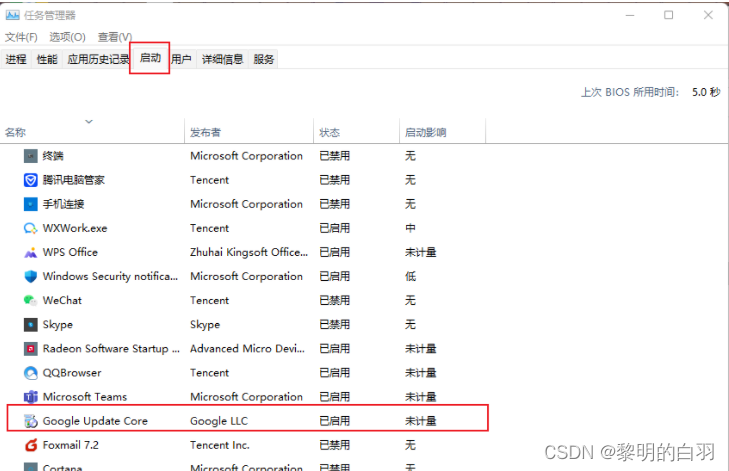Viewport: 729px width, 471px height.
Task: Click the 已启用 status of Microsoft Teams
Action: pyautogui.click(x=335, y=397)
